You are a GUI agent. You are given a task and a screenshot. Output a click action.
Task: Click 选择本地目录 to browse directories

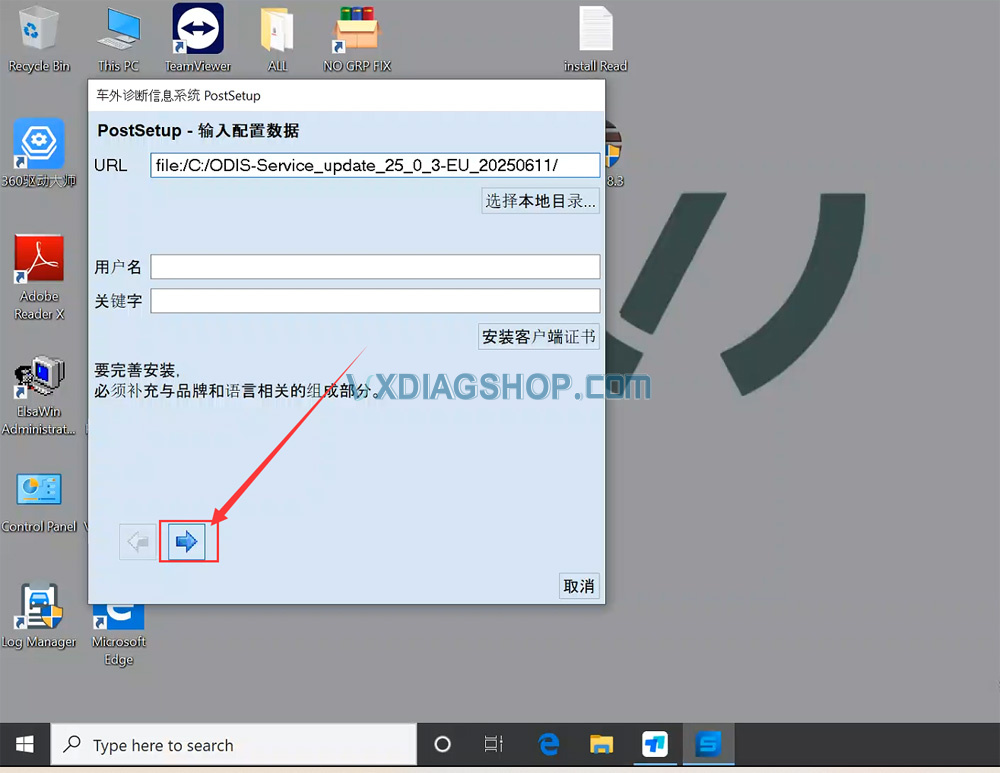click(x=540, y=200)
